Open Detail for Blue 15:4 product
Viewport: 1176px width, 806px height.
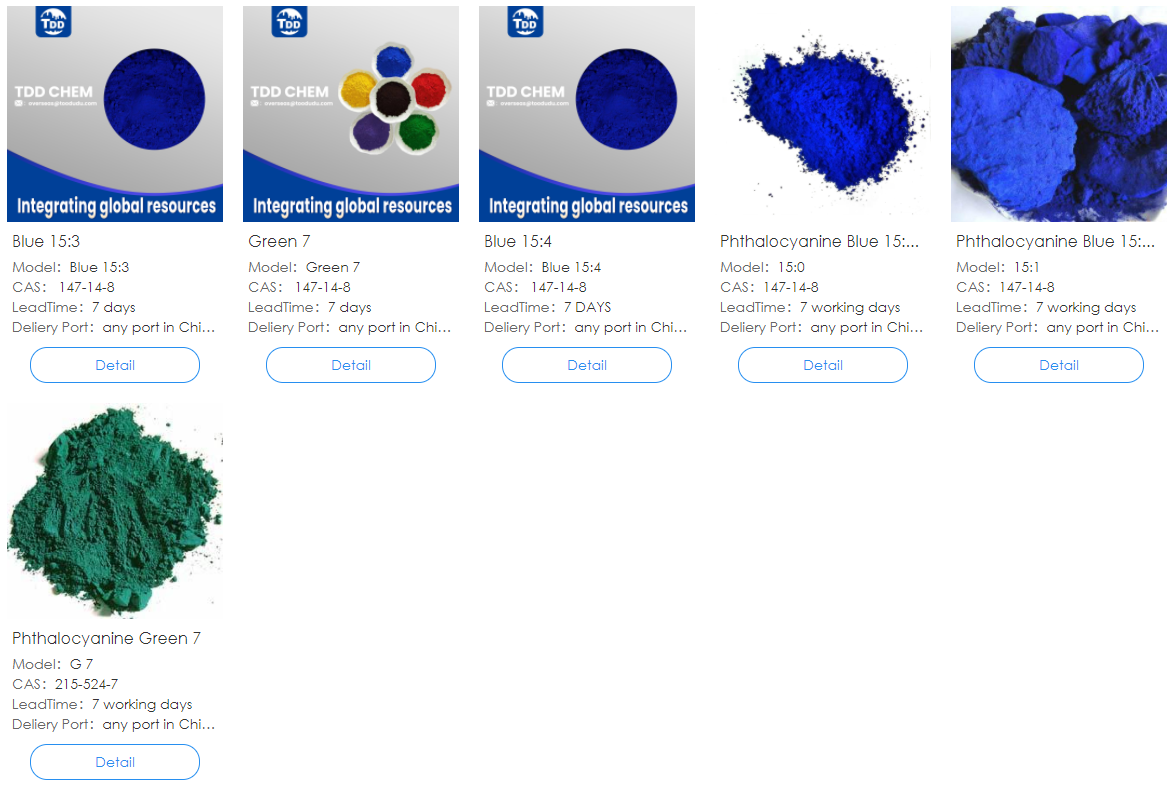586,365
